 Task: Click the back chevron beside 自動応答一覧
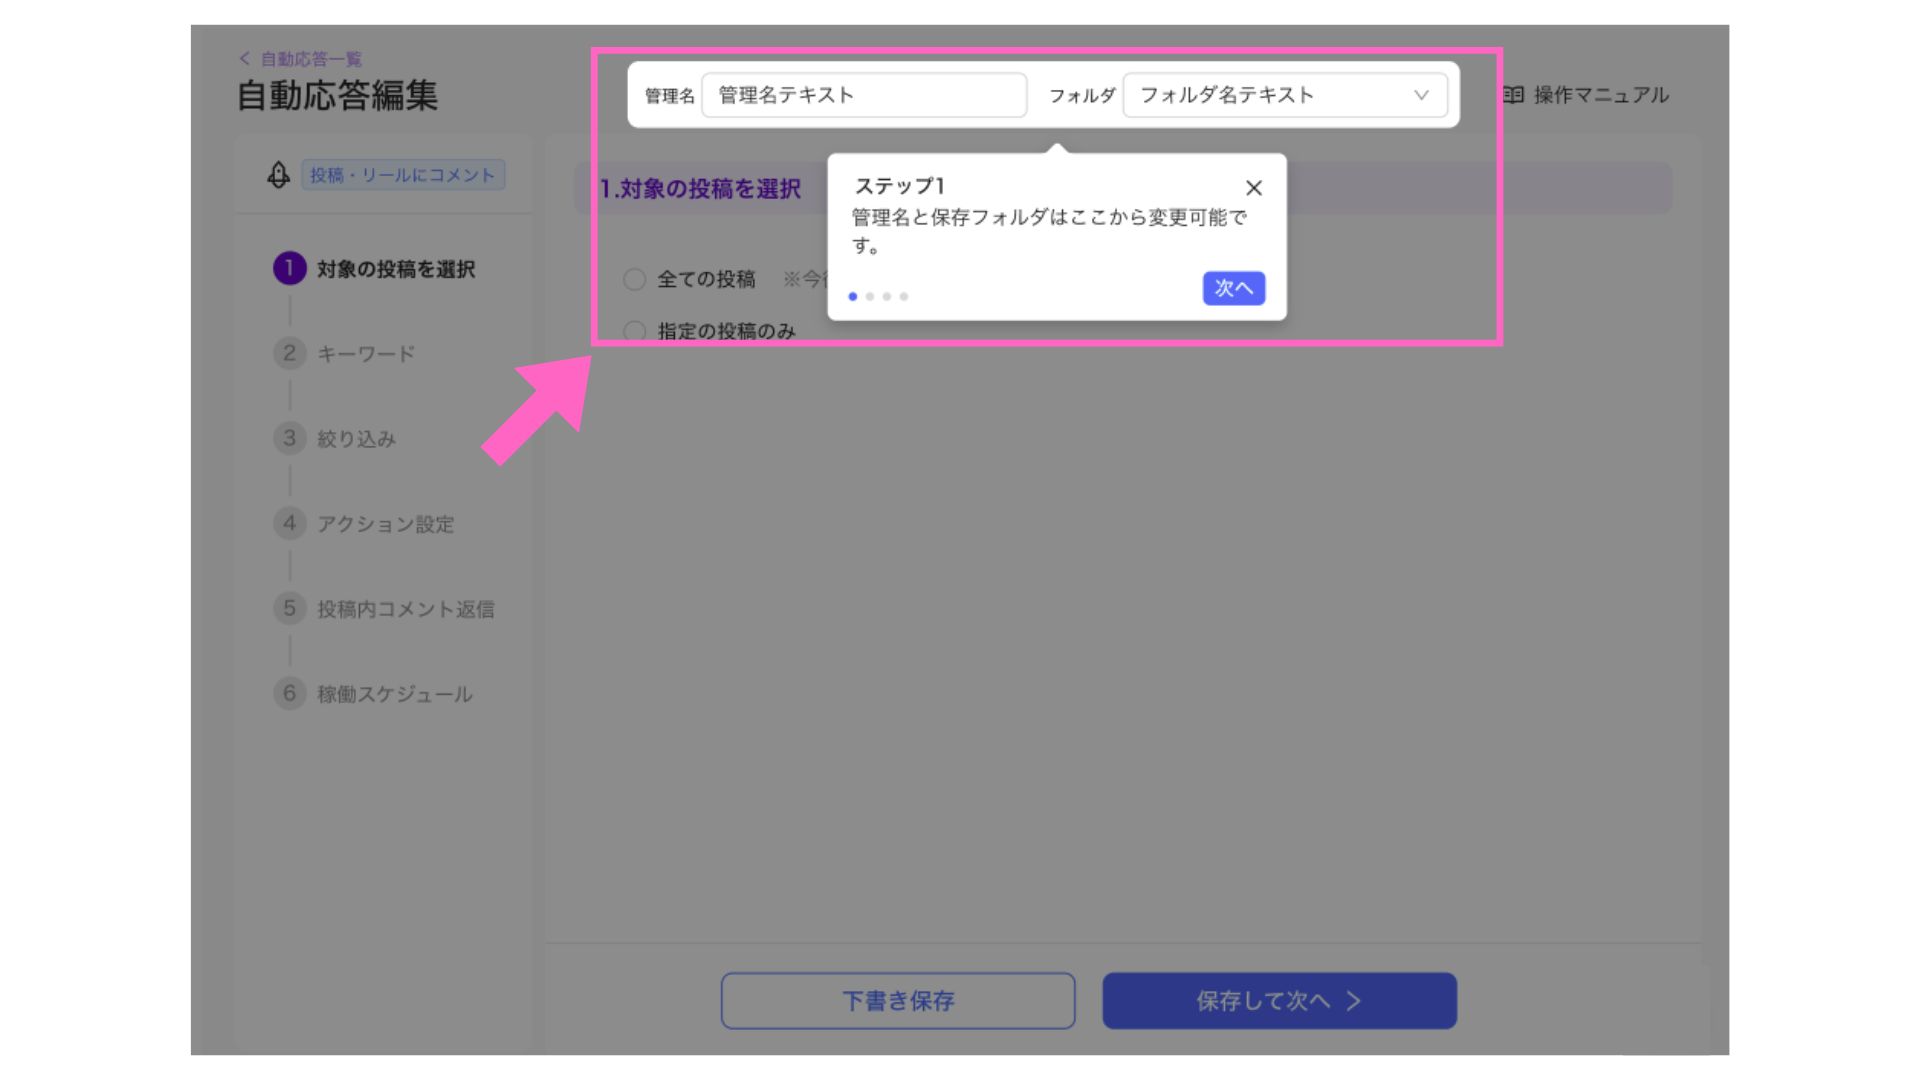coord(245,59)
